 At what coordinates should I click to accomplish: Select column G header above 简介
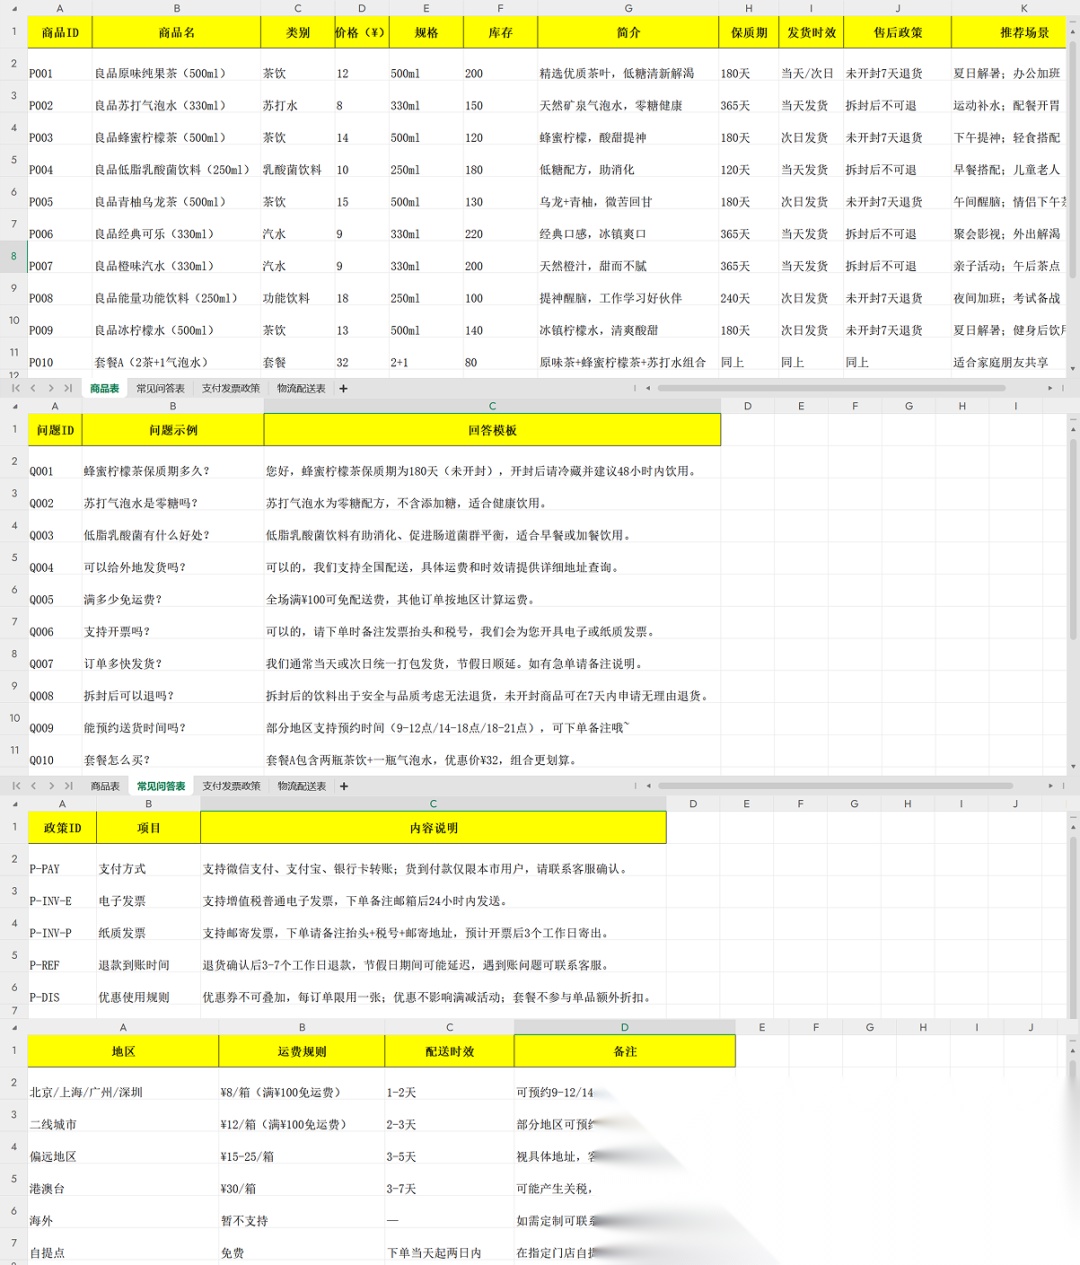[x=628, y=8]
